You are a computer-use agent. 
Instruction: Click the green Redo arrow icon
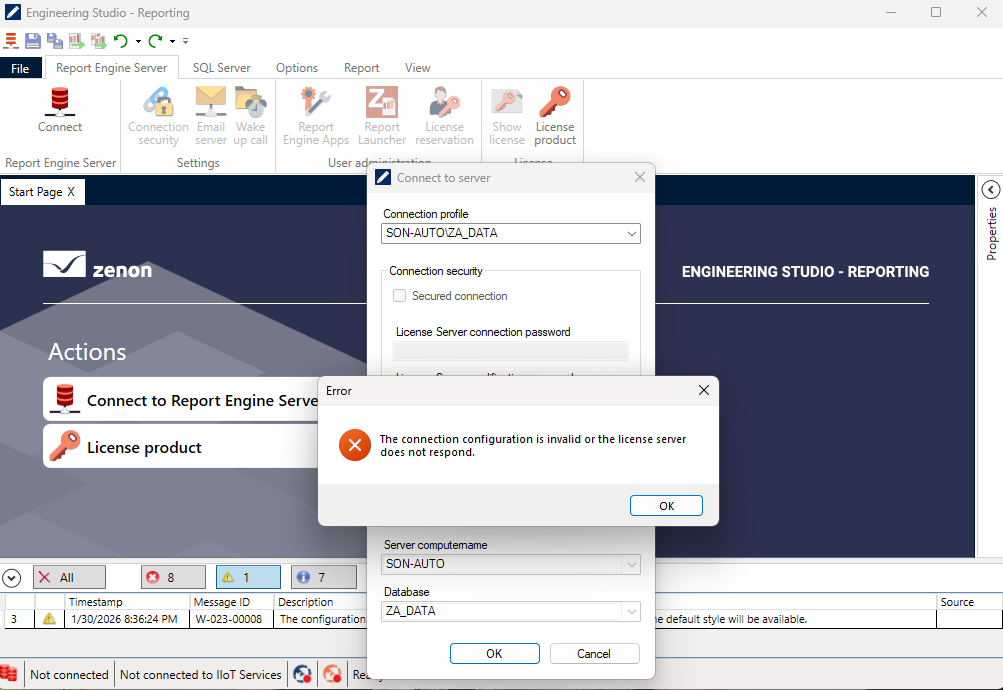coord(155,41)
